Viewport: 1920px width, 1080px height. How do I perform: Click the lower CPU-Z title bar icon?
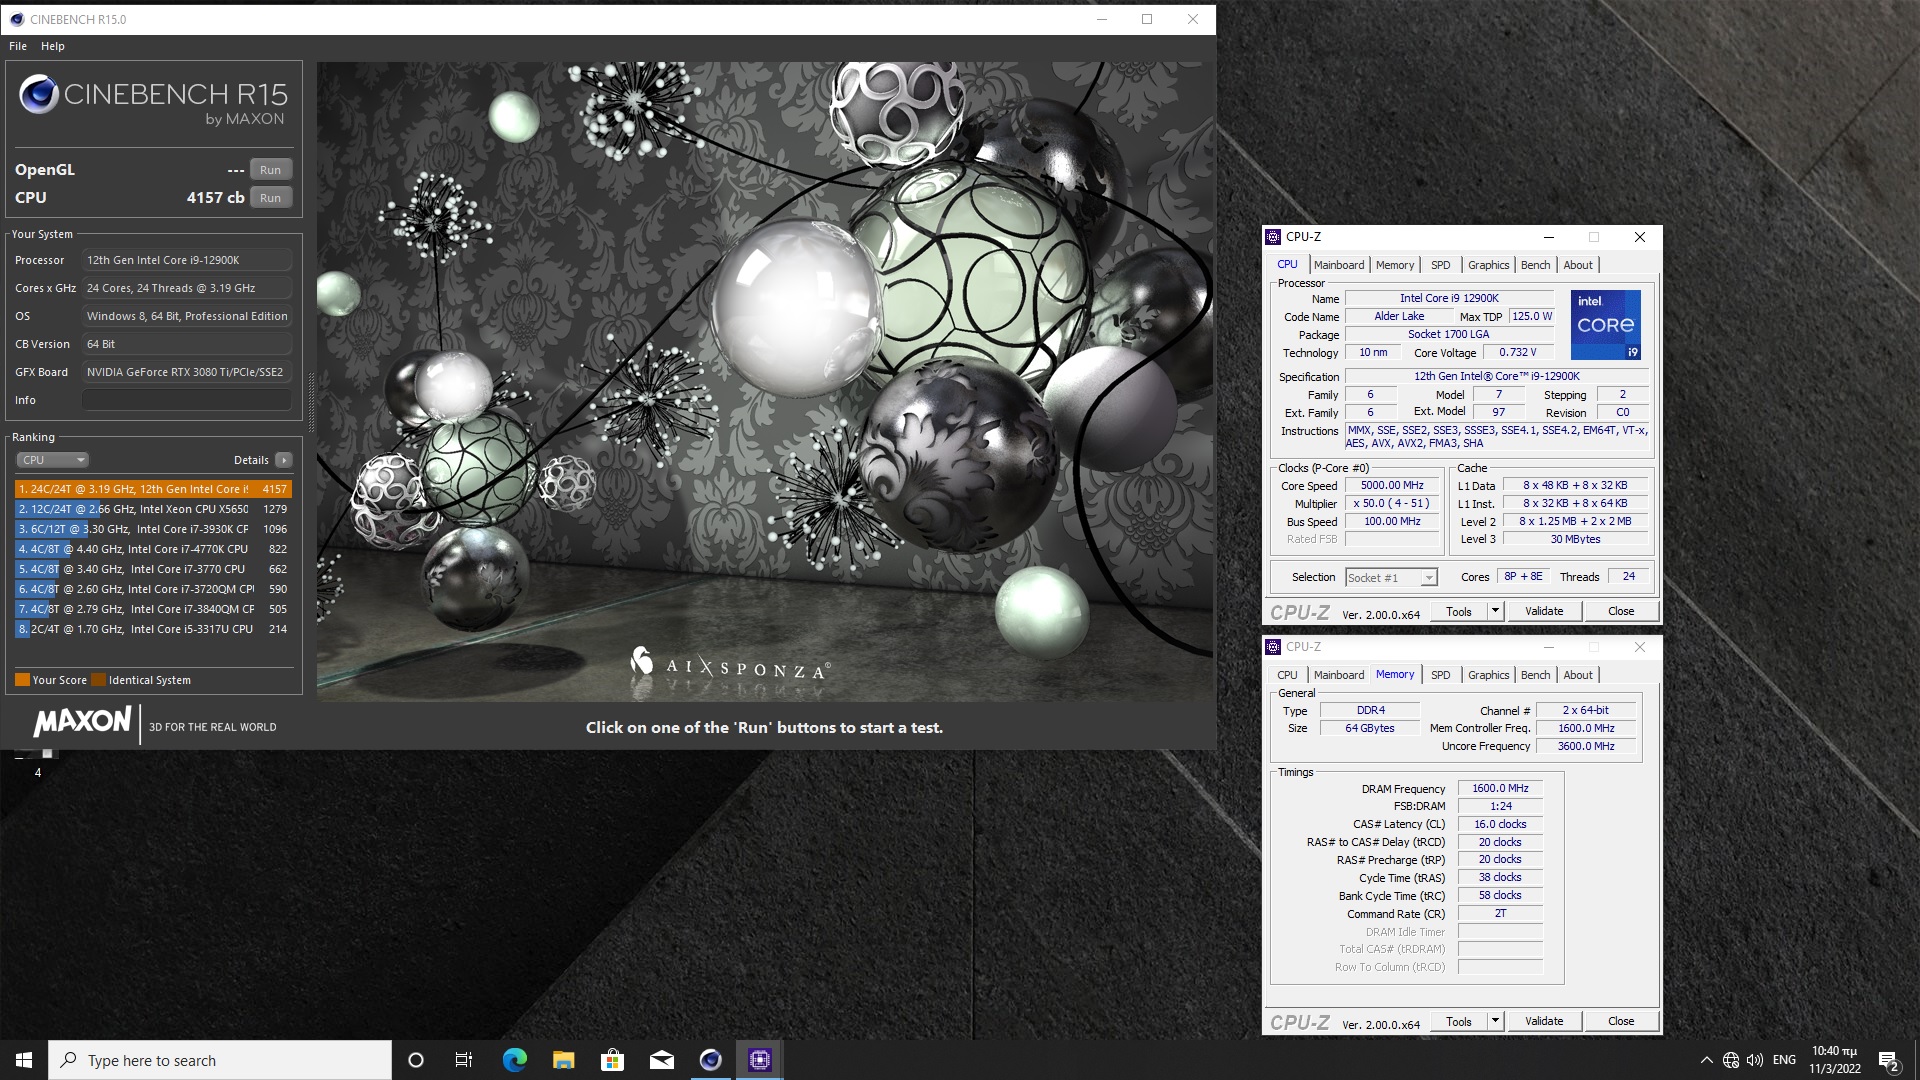[1273, 647]
